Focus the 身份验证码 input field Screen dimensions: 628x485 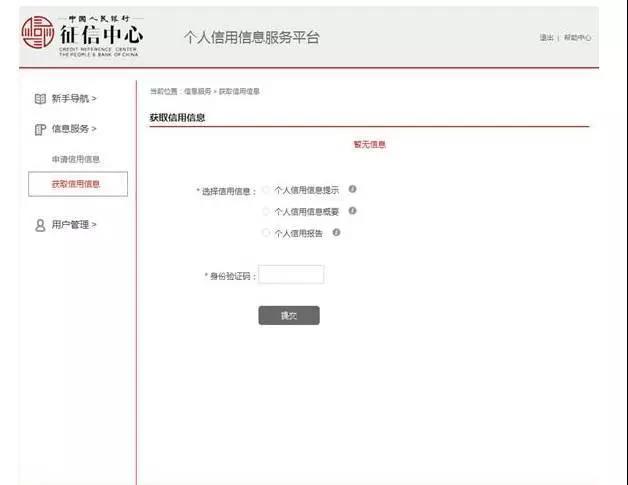coord(291,275)
